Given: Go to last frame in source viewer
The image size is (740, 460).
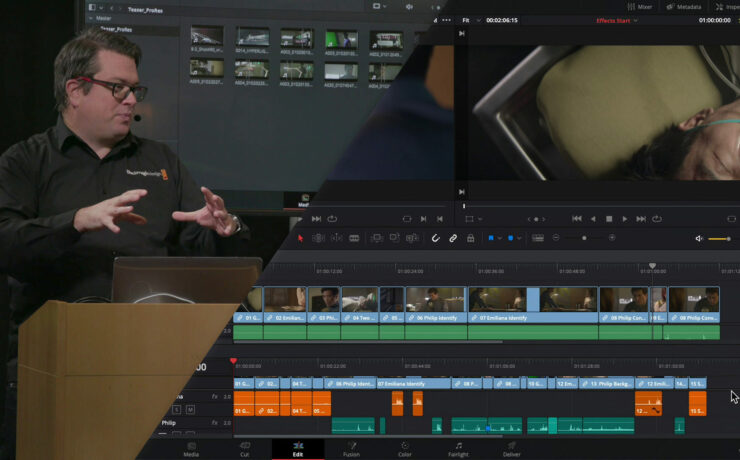Looking at the screenshot, I should tap(316, 219).
